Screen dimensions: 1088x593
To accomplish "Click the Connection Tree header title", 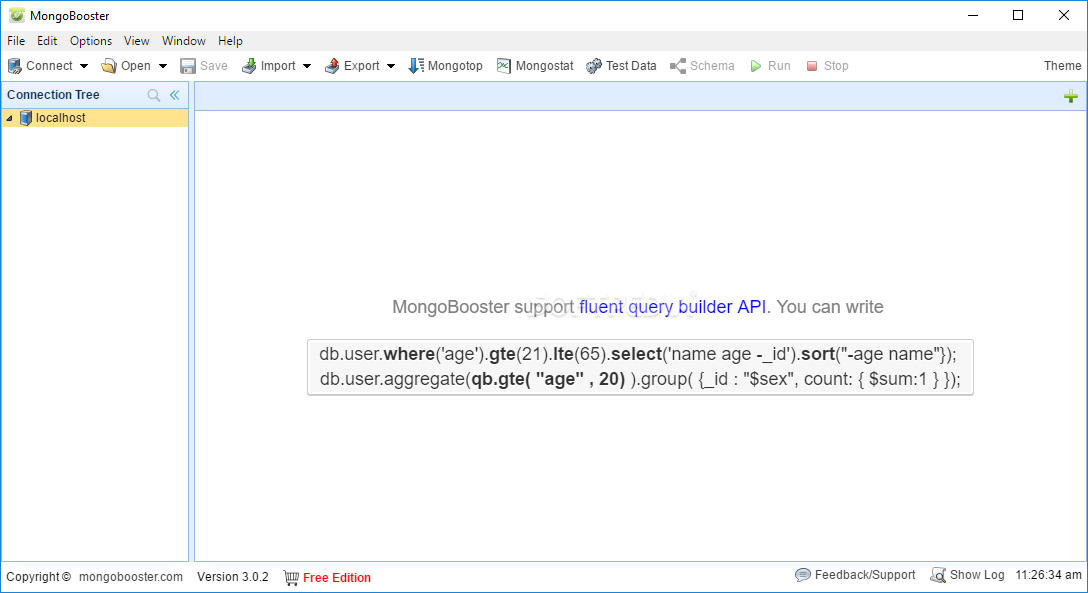I will point(53,95).
